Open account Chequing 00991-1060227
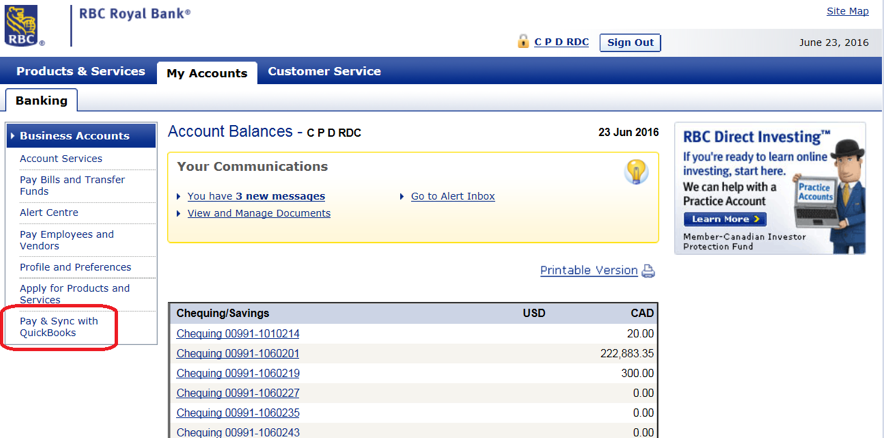The height and width of the screenshot is (438, 884). click(x=238, y=393)
